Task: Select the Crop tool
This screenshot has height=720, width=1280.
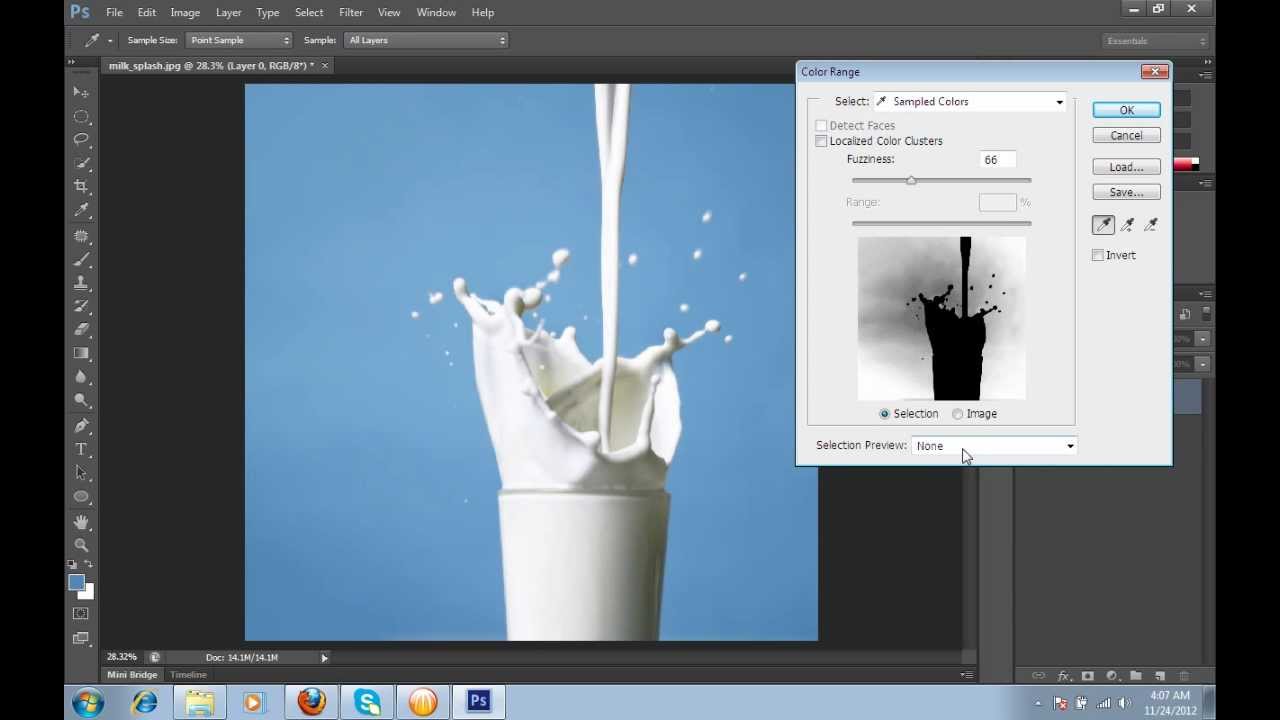Action: click(x=81, y=185)
